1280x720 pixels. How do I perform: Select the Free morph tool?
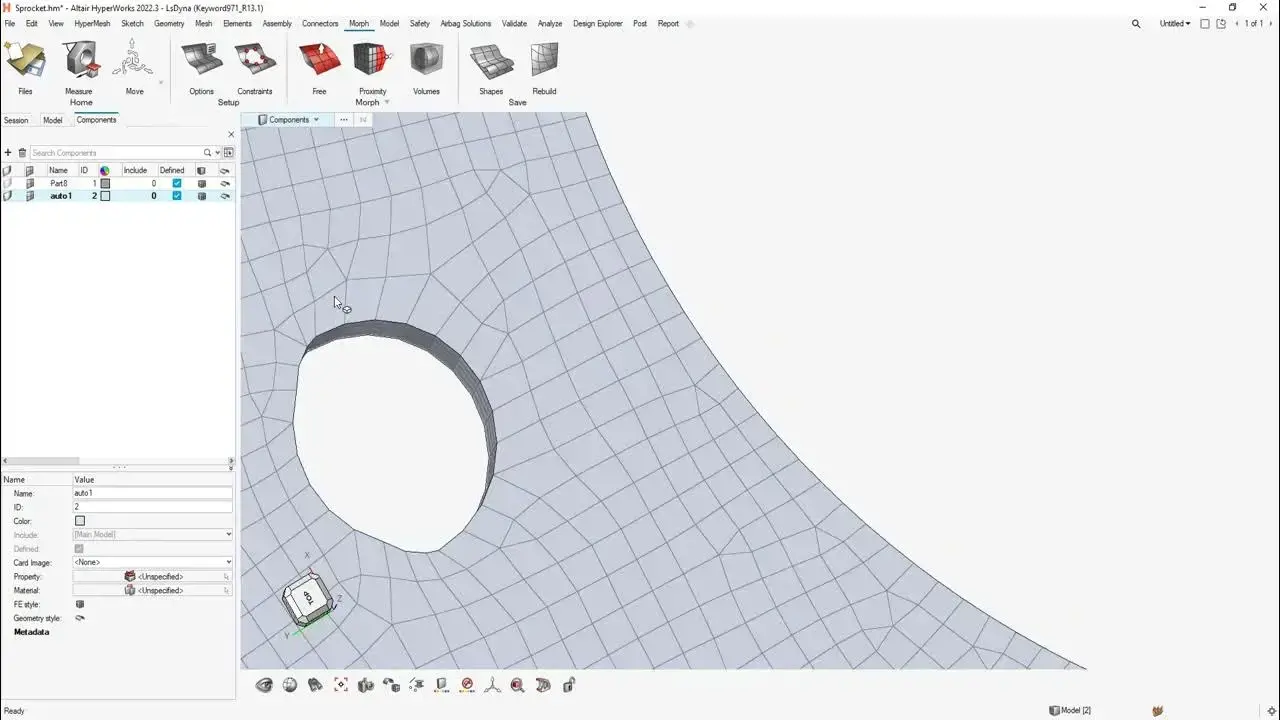point(319,66)
